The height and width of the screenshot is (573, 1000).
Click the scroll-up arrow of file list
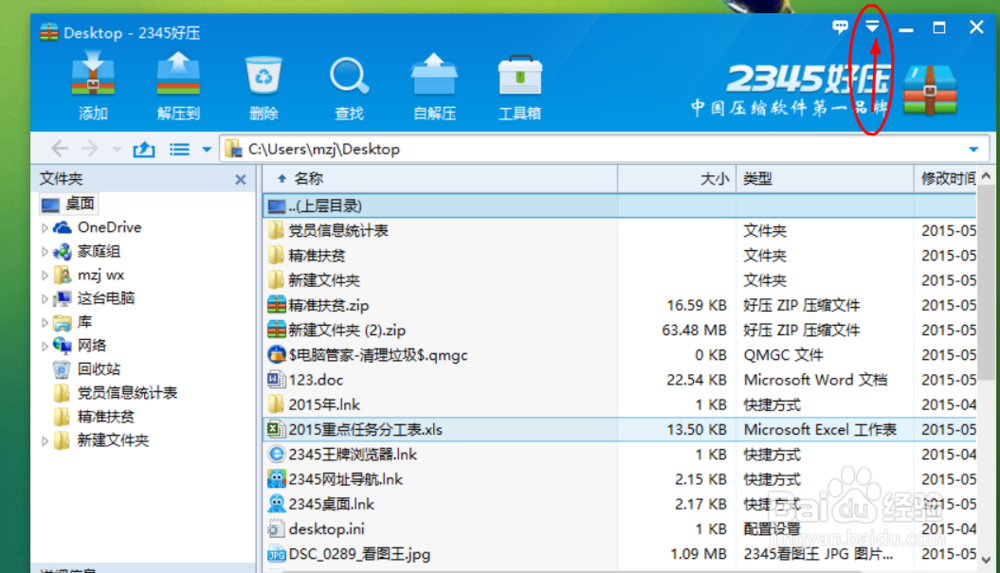[x=986, y=175]
